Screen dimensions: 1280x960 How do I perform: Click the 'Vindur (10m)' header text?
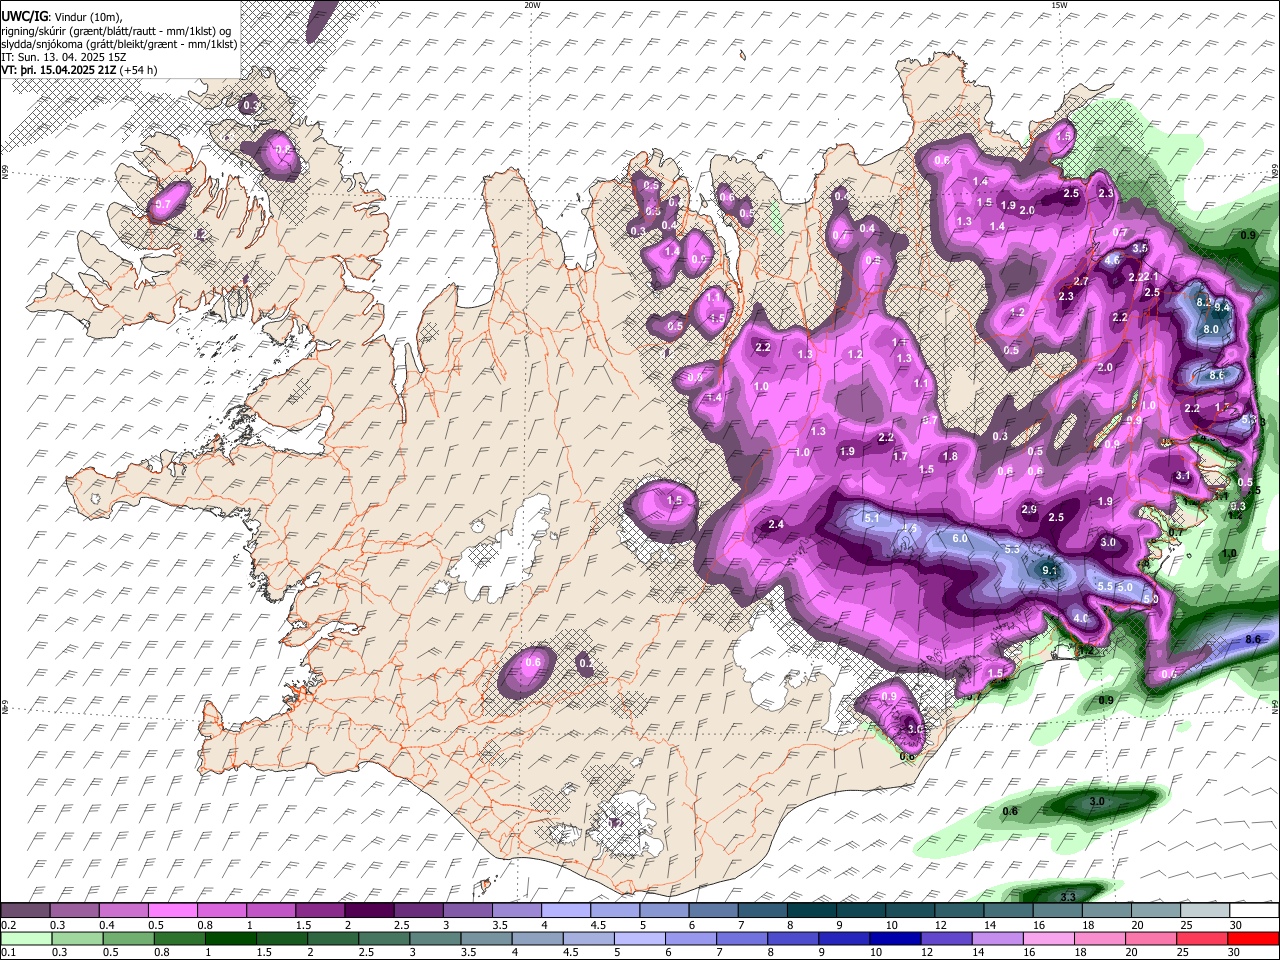pos(87,17)
